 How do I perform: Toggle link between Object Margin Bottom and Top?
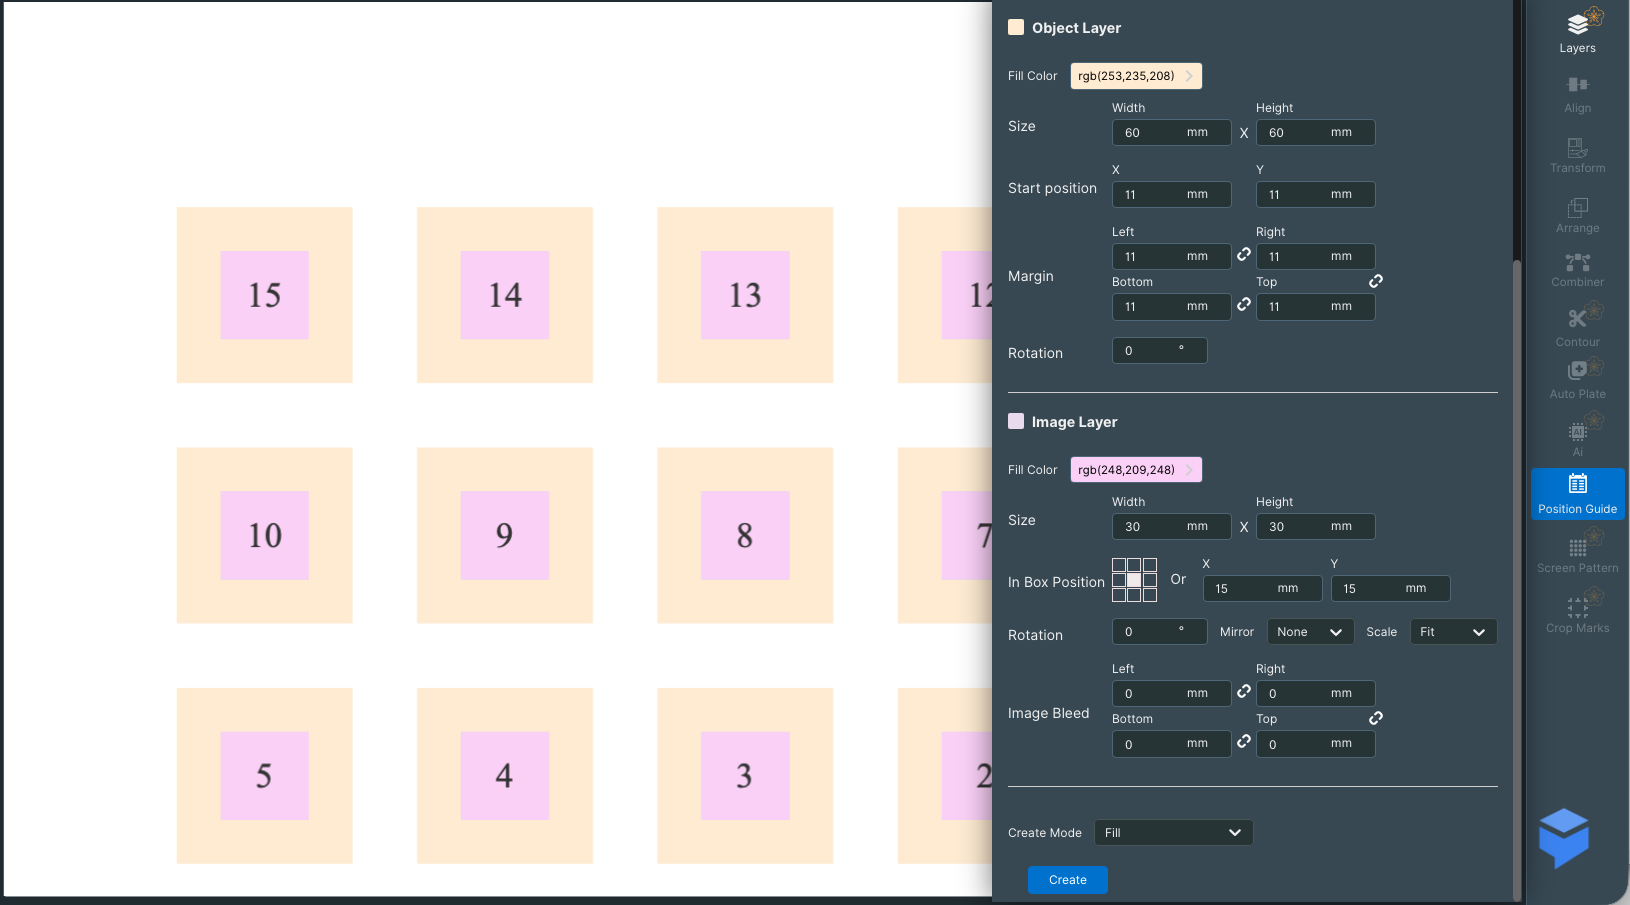[x=1244, y=304]
